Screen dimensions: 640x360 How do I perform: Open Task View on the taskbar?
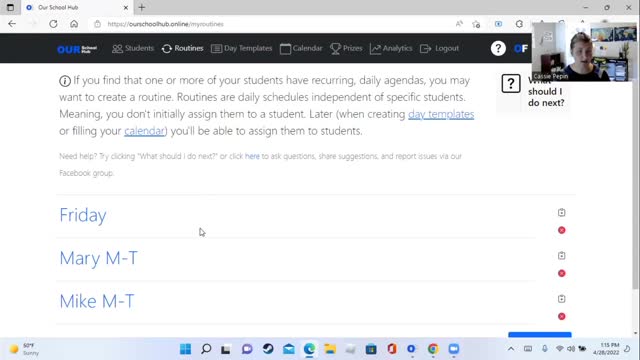226,349
